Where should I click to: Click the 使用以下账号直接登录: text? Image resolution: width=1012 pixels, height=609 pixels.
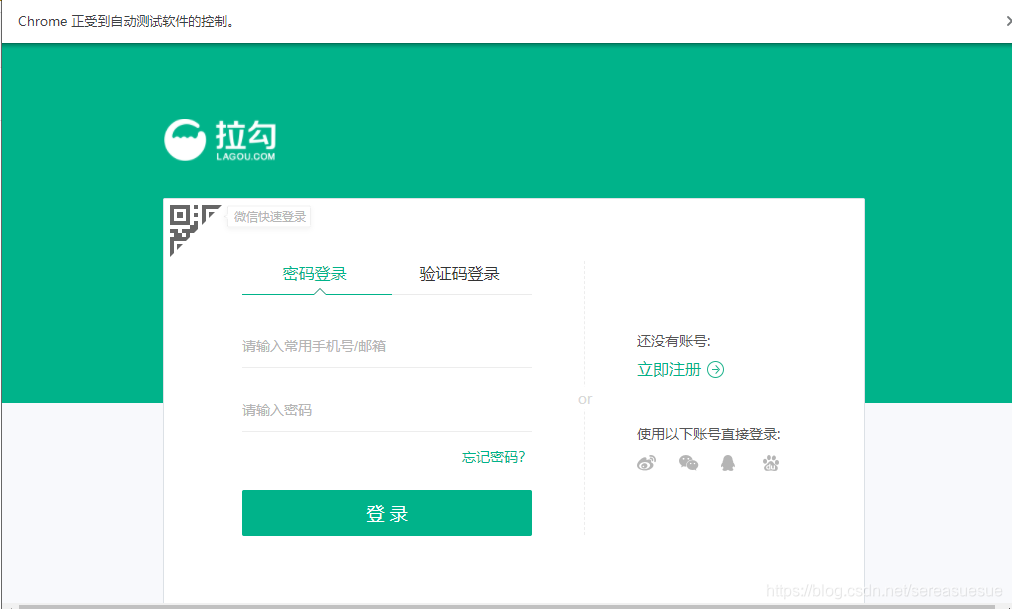click(x=709, y=434)
